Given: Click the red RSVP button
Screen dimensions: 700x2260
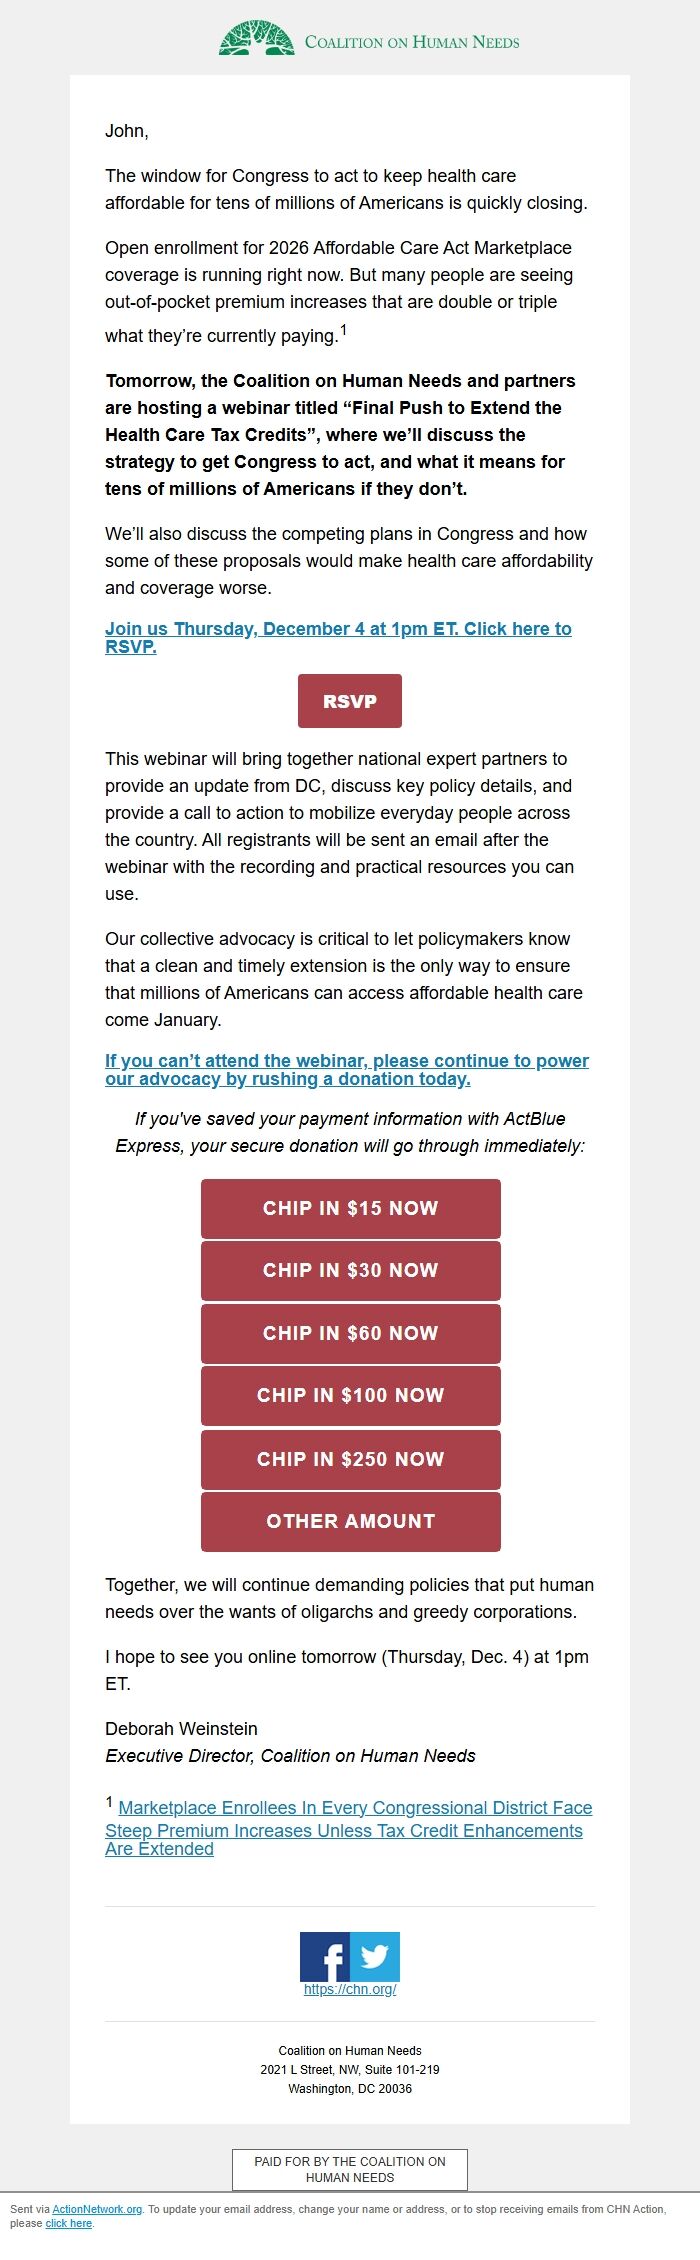Looking at the screenshot, I should click(349, 701).
